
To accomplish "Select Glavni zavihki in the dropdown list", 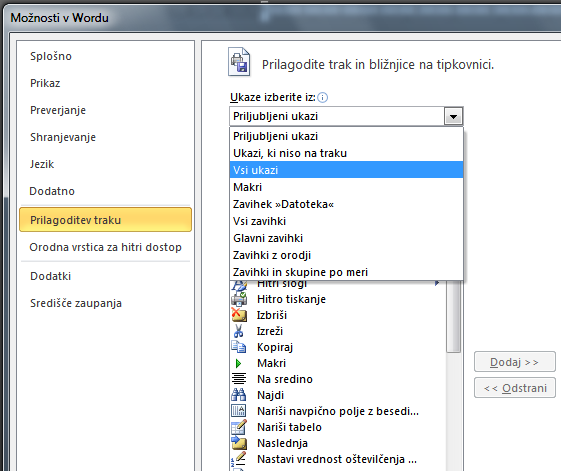I will [346, 238].
